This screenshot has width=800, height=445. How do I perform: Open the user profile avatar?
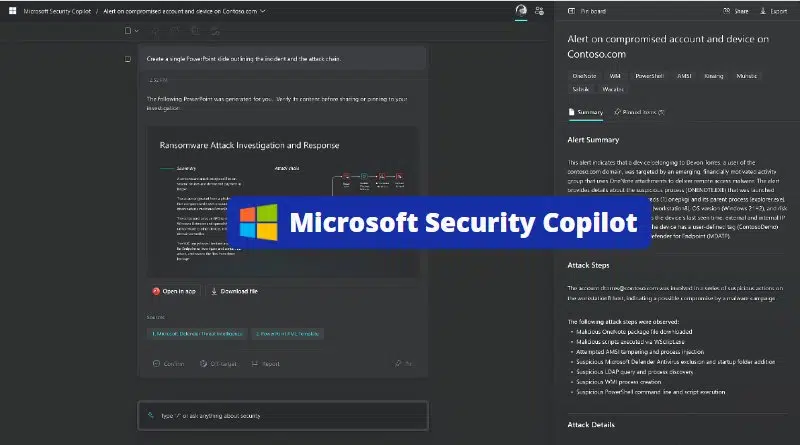tap(521, 11)
